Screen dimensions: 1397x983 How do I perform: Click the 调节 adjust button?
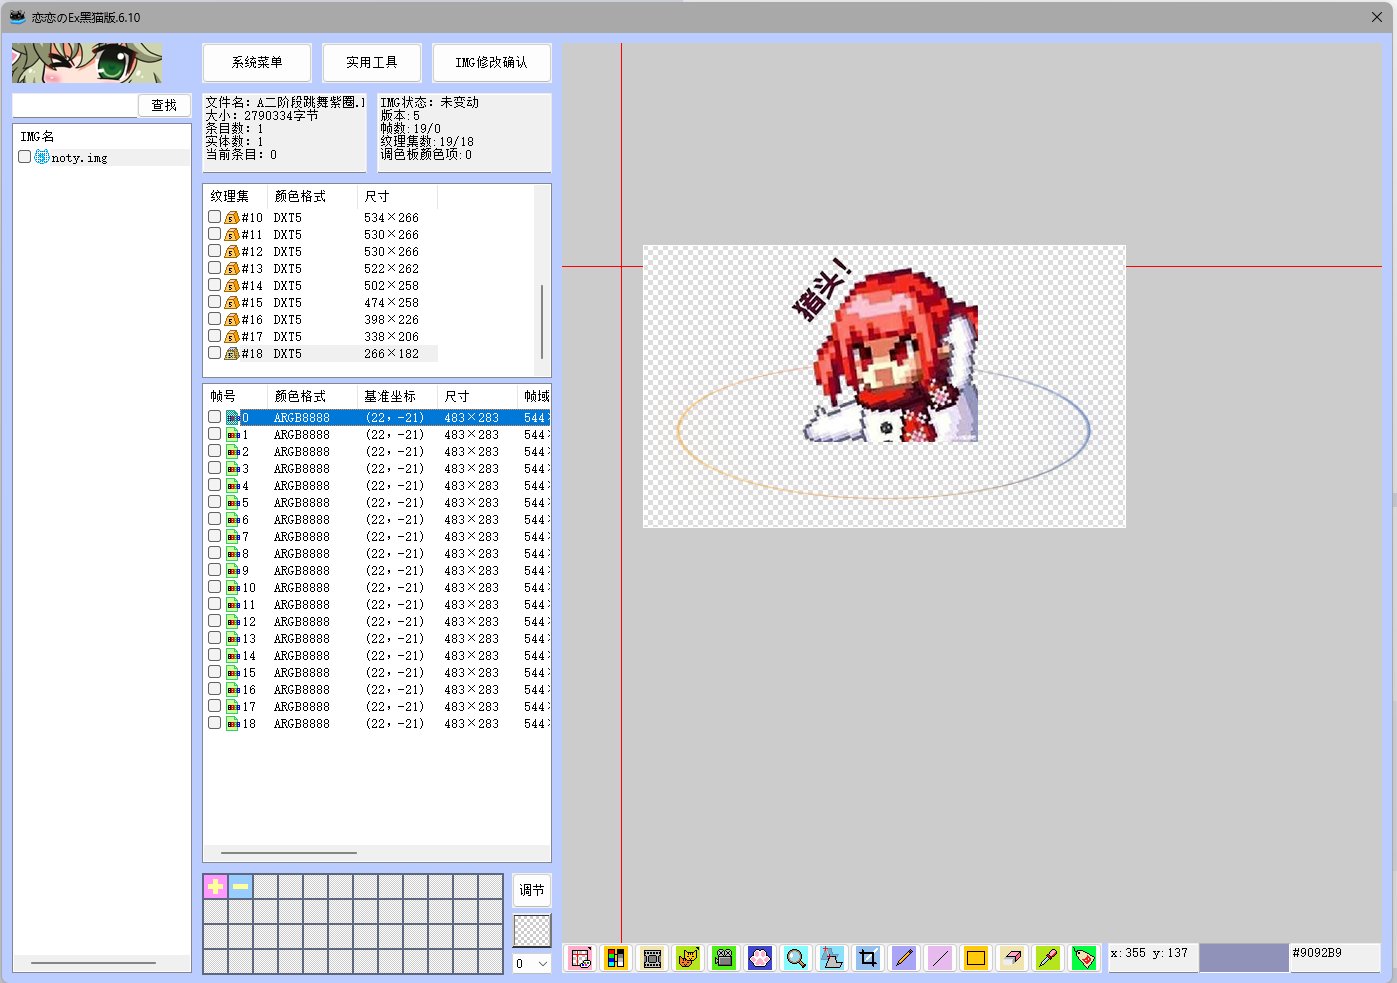point(532,890)
